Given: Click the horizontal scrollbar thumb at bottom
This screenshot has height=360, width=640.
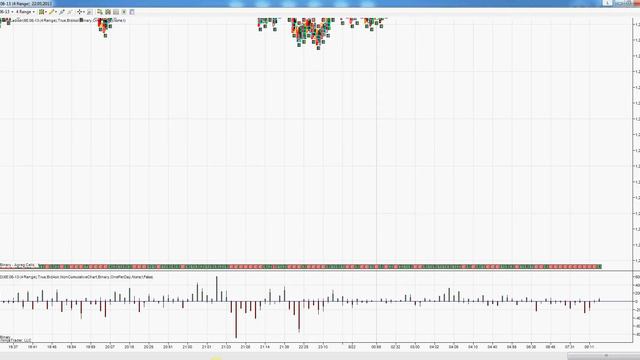Looking at the screenshot, I should coord(603,357).
